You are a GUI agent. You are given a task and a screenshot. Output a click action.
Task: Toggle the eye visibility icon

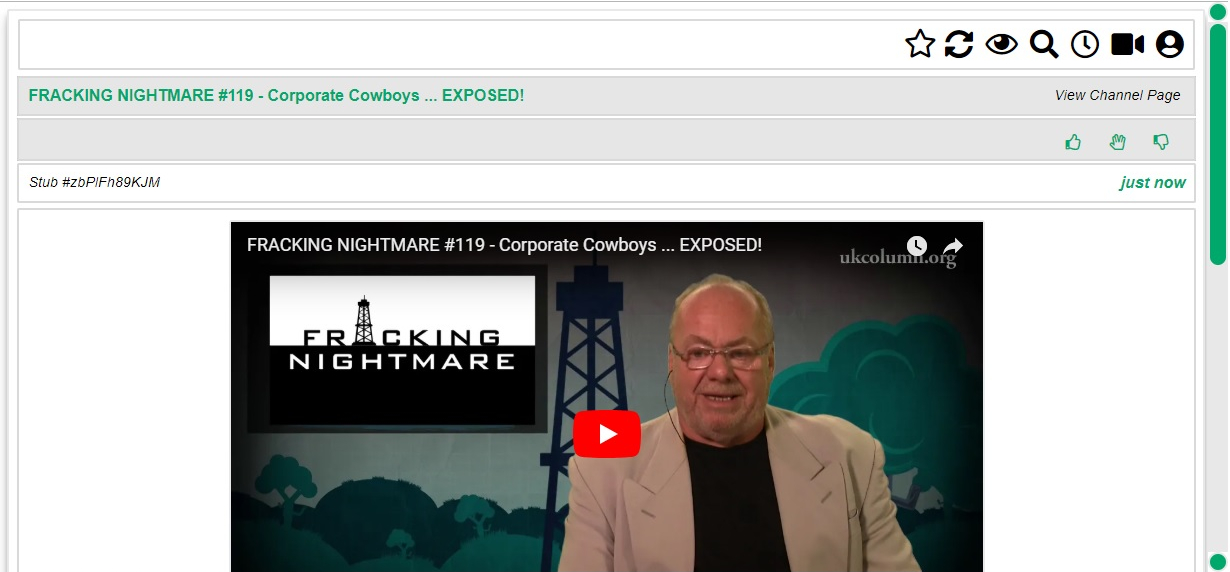[x=1001, y=44]
